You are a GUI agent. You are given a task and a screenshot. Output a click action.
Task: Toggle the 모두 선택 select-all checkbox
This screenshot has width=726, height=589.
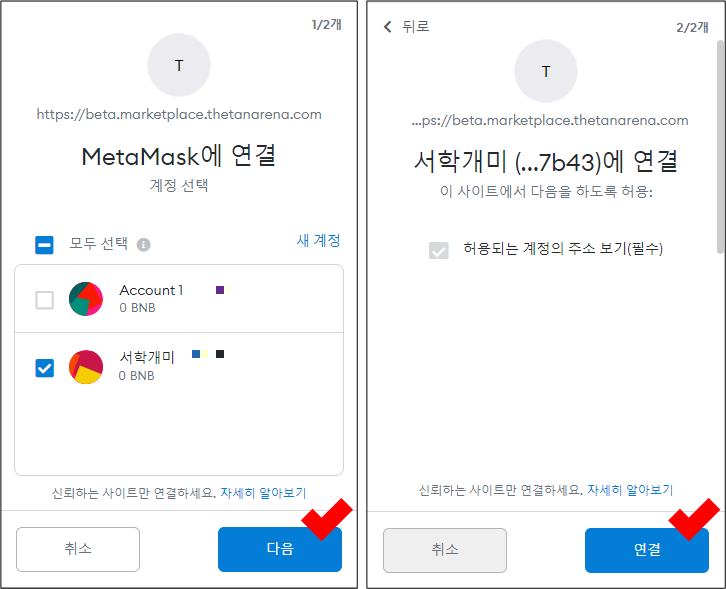pos(45,245)
